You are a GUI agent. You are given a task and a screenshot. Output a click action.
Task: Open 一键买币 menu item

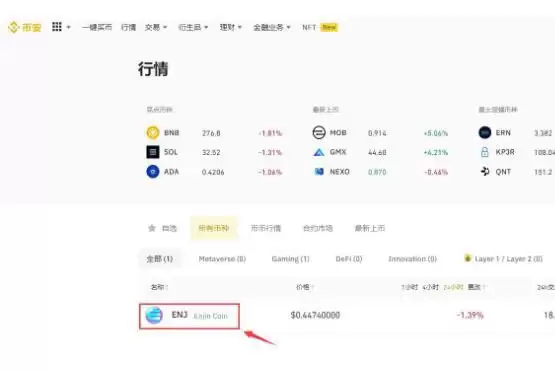point(97,27)
